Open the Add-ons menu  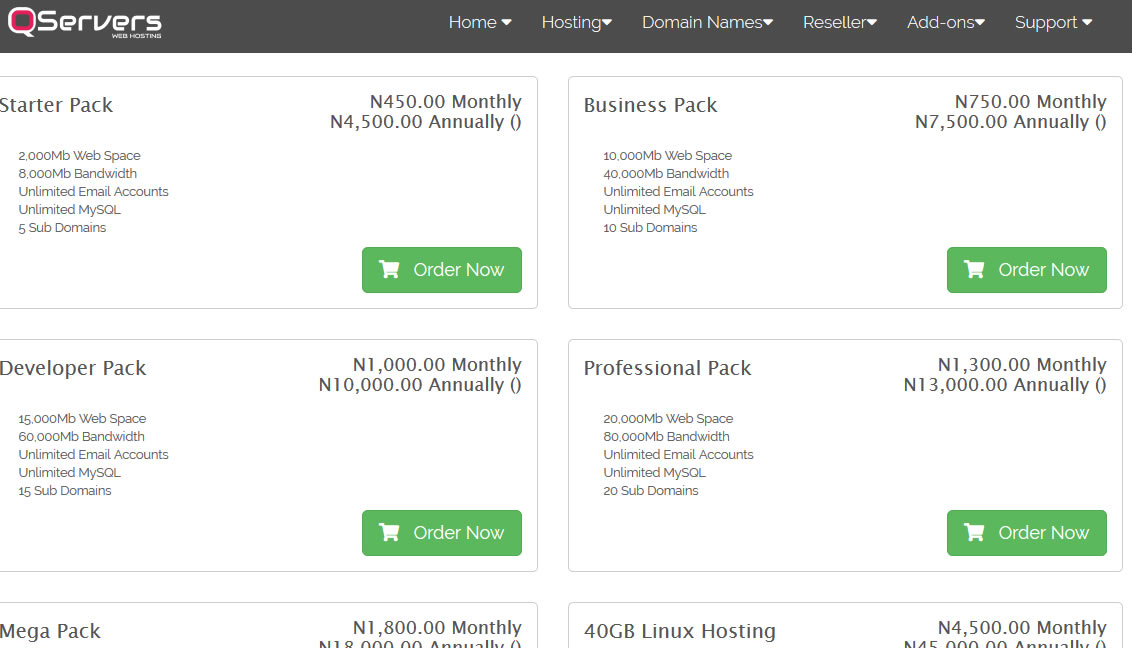click(946, 22)
